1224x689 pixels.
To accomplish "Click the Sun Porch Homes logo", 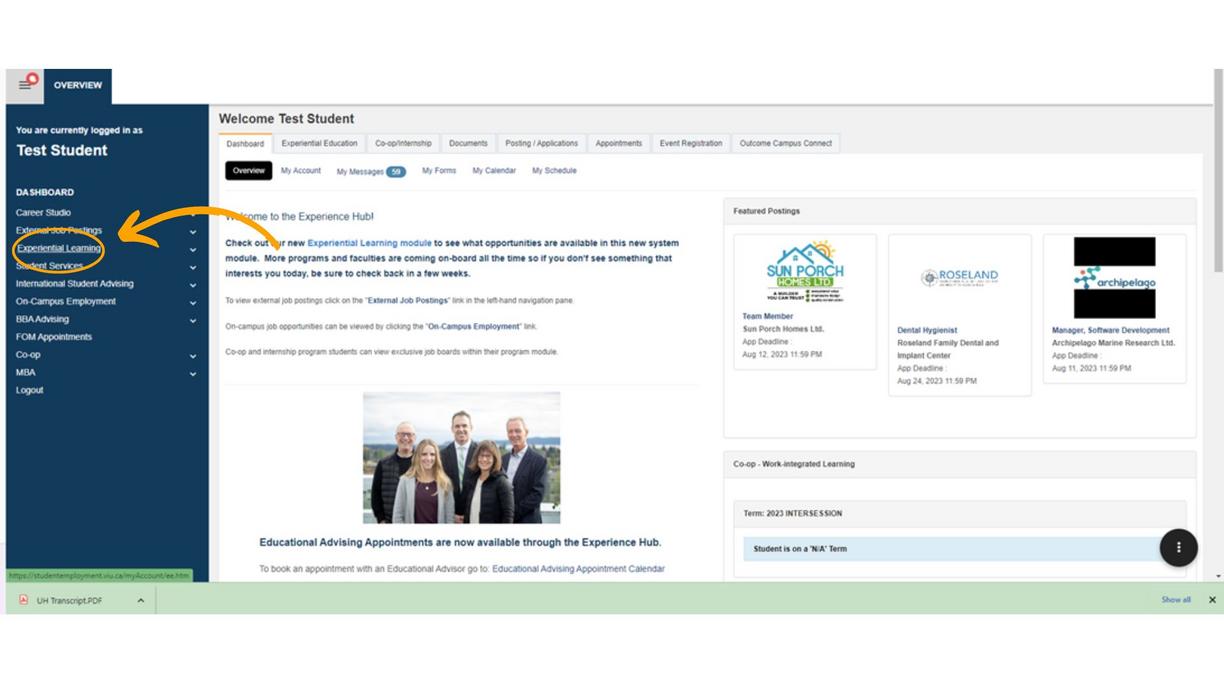I will [805, 272].
